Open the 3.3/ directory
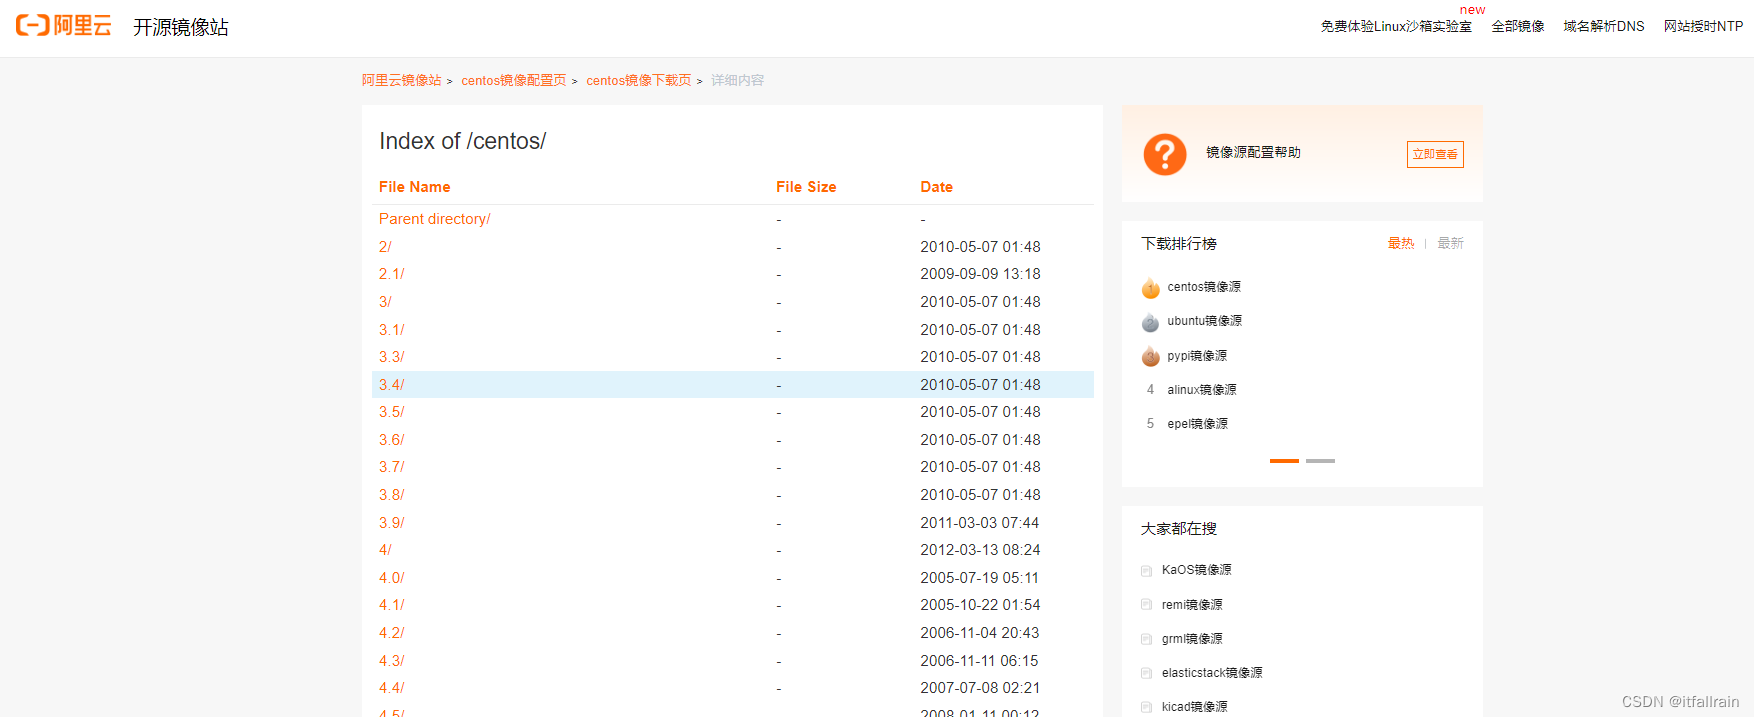This screenshot has height=717, width=1754. click(x=391, y=357)
